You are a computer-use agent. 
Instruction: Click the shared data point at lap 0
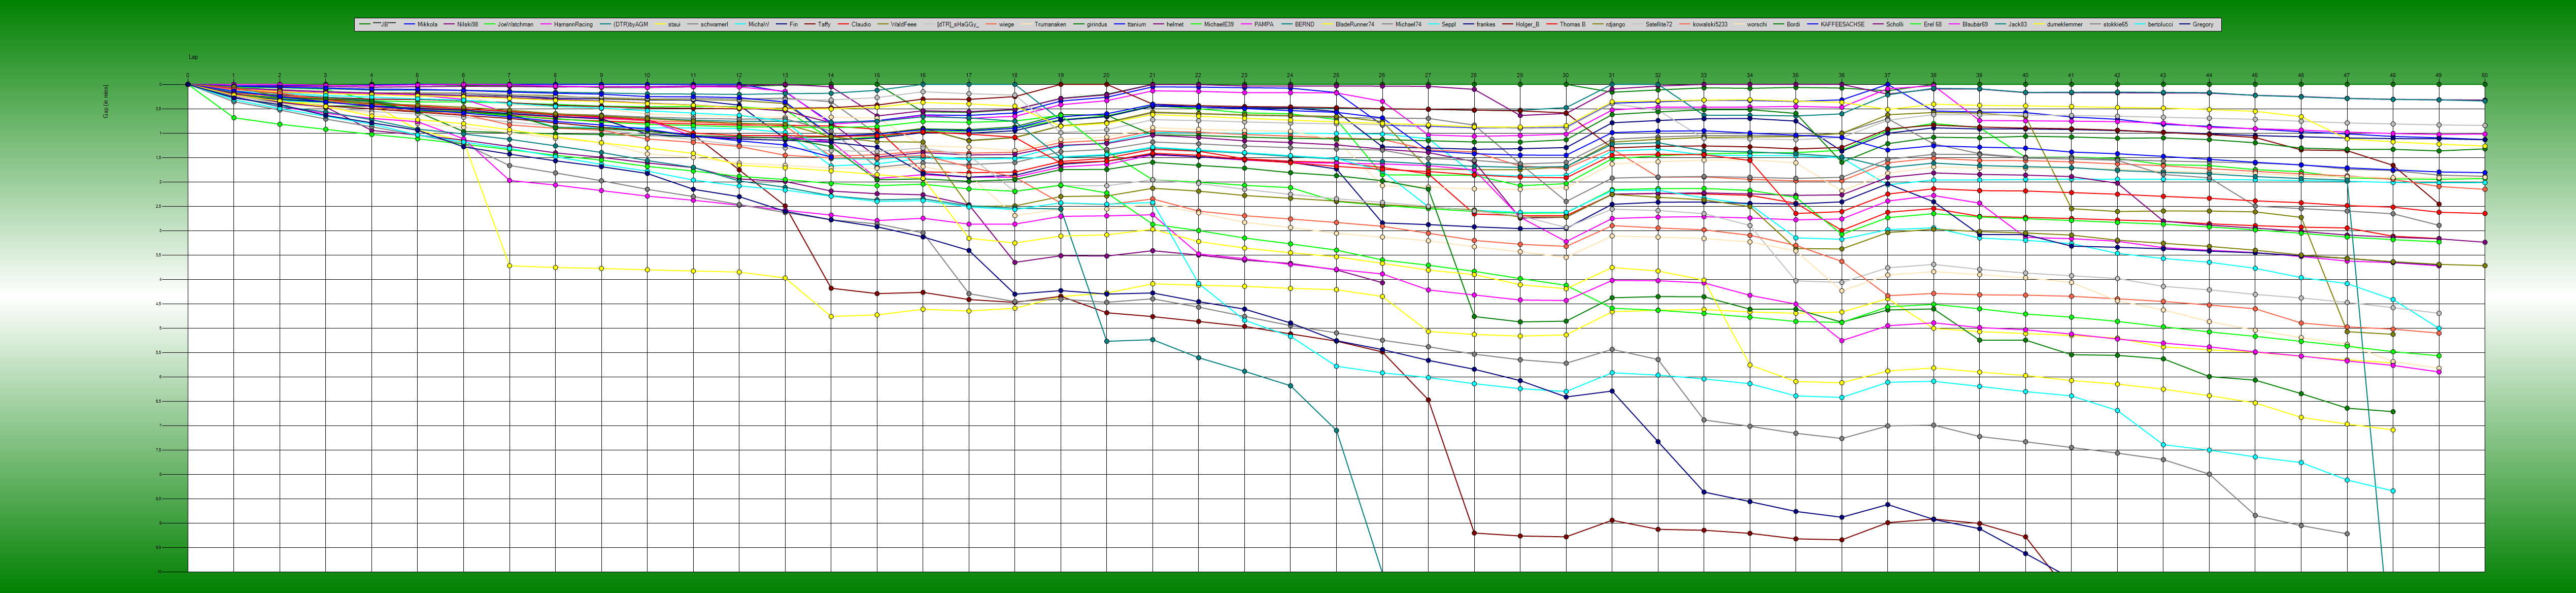point(188,85)
